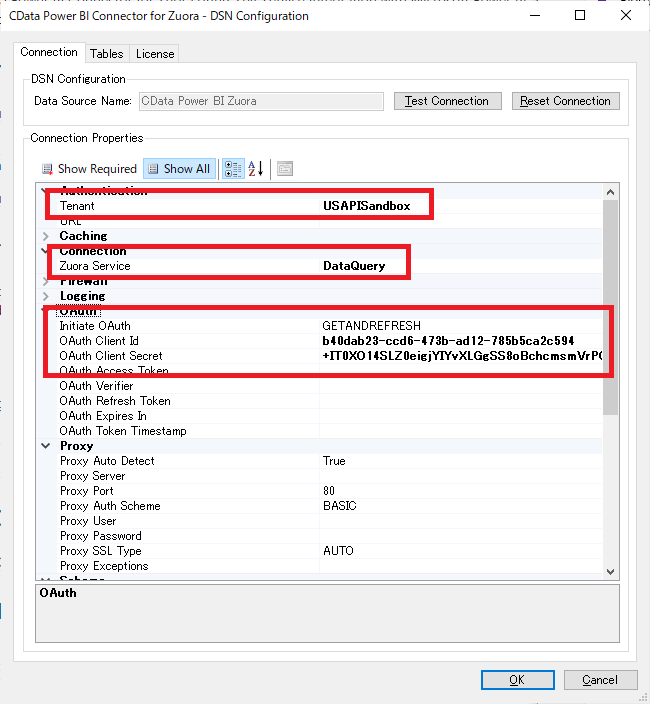Collapse the Proxy category
Image resolution: width=650 pixels, height=704 pixels.
point(46,446)
